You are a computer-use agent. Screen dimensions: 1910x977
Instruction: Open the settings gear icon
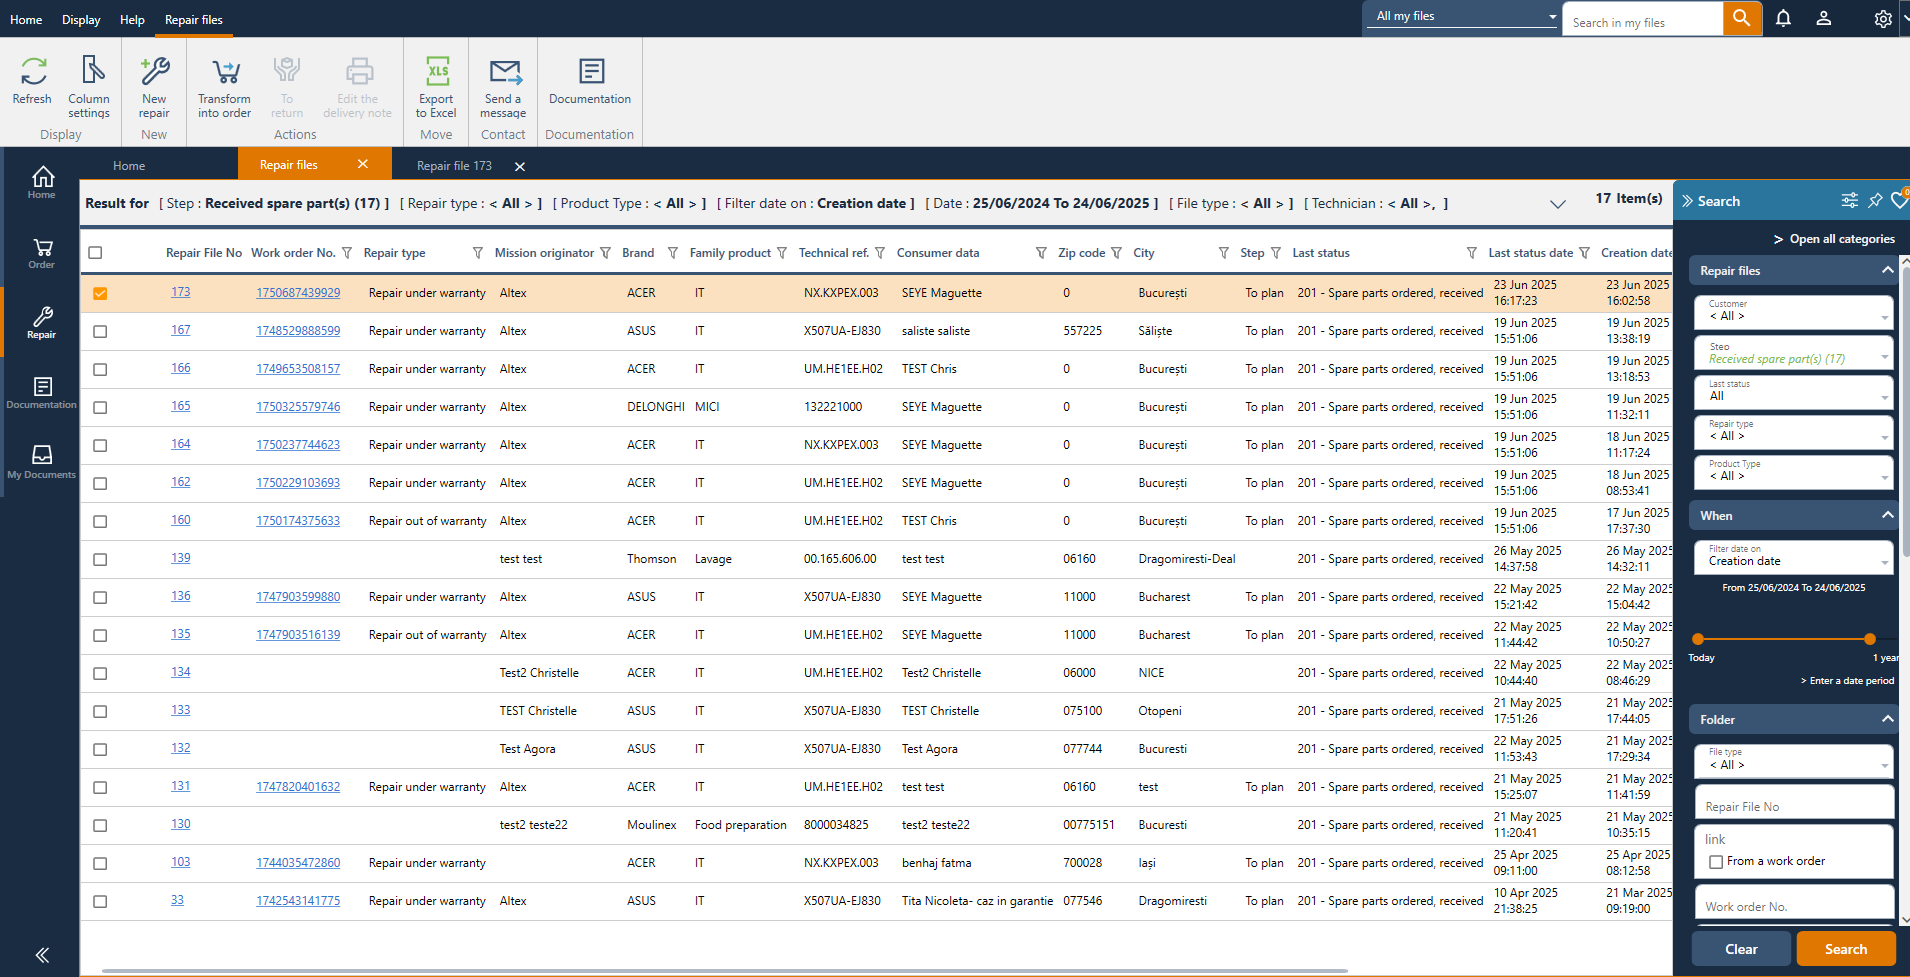click(x=1883, y=18)
